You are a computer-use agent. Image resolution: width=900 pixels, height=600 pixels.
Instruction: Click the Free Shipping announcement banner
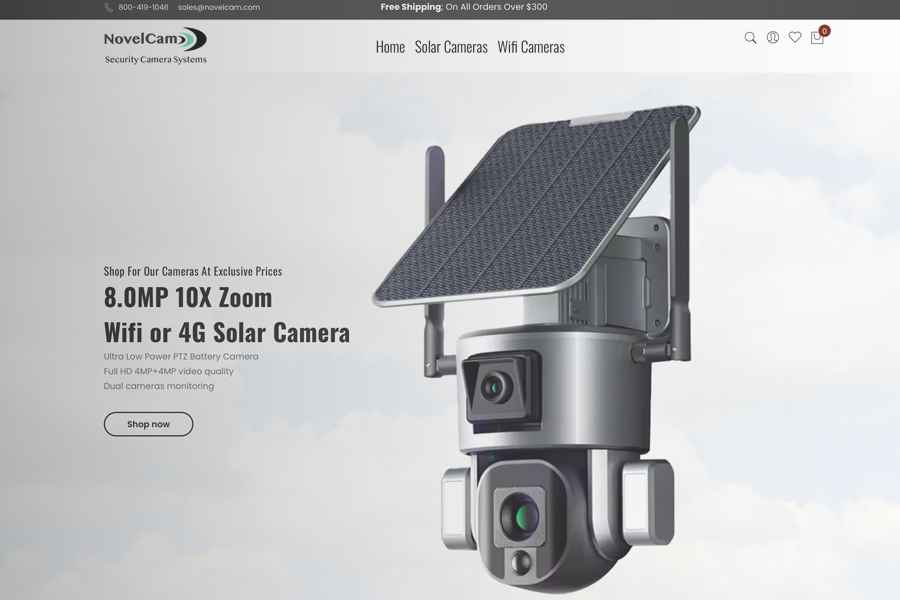pyautogui.click(x=464, y=6)
